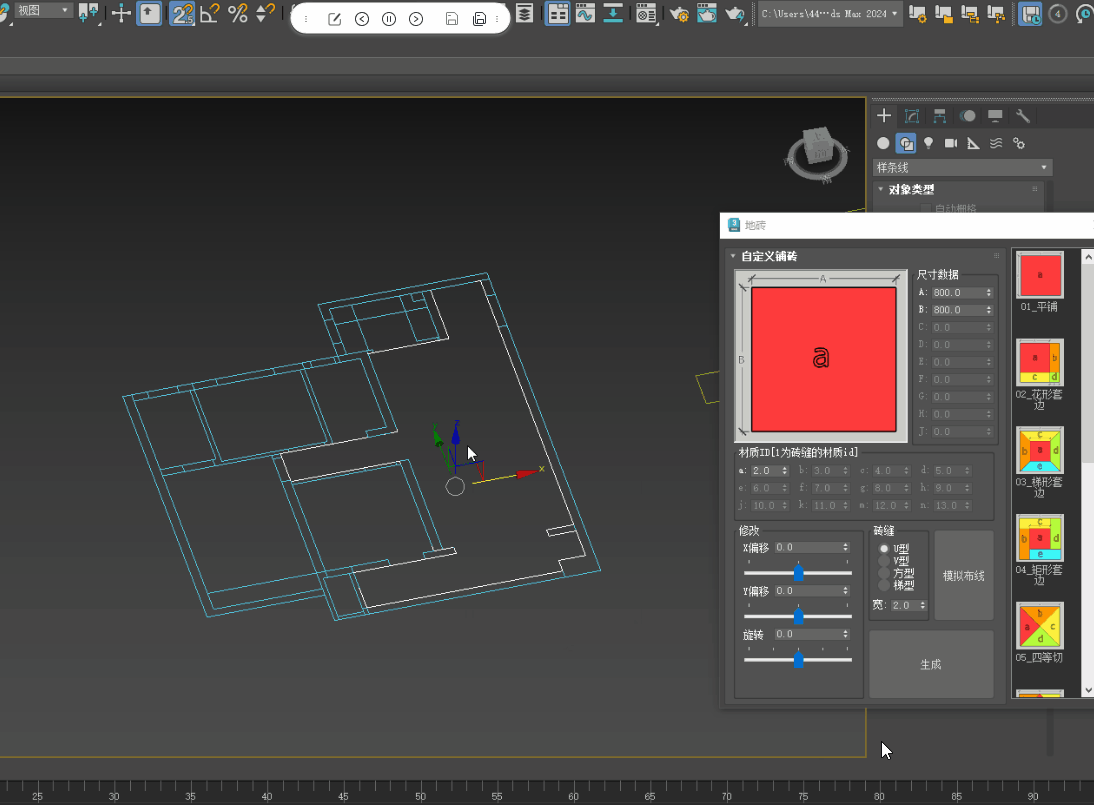Viewport: 1094px width, 805px height.
Task: Select the Cameras category icon
Action: pyautogui.click(x=950, y=143)
